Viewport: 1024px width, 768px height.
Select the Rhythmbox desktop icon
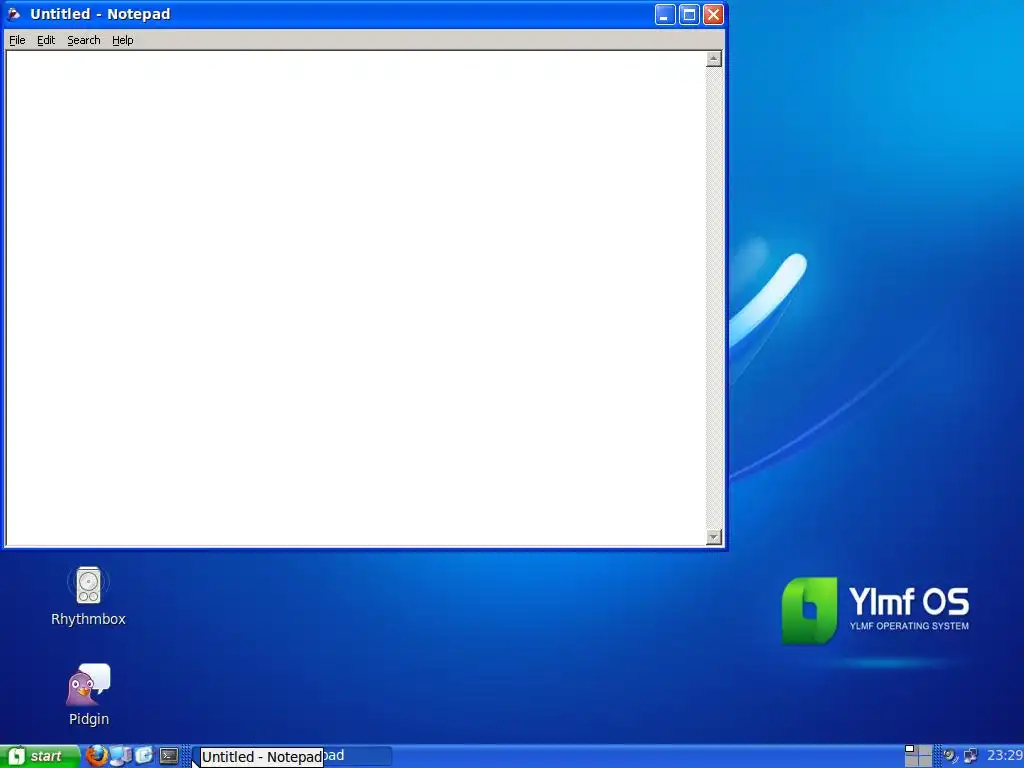(x=88, y=596)
